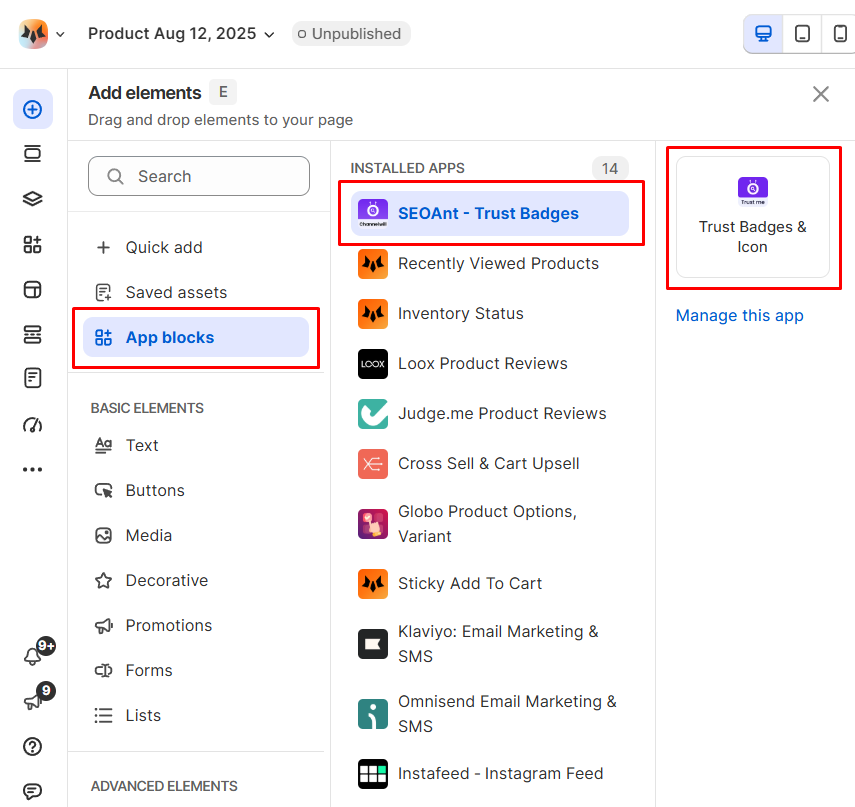
Task: Open Decorative basic elements
Action: coord(196,580)
